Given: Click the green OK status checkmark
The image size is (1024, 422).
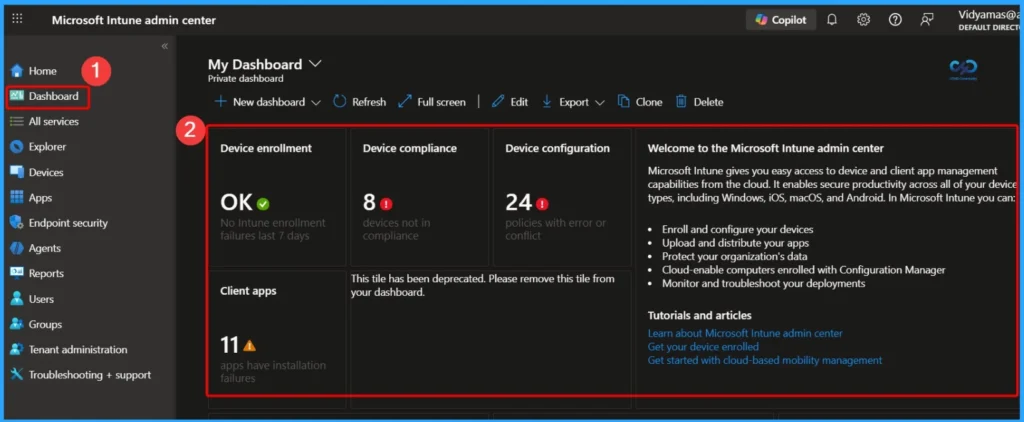Looking at the screenshot, I should tap(263, 204).
